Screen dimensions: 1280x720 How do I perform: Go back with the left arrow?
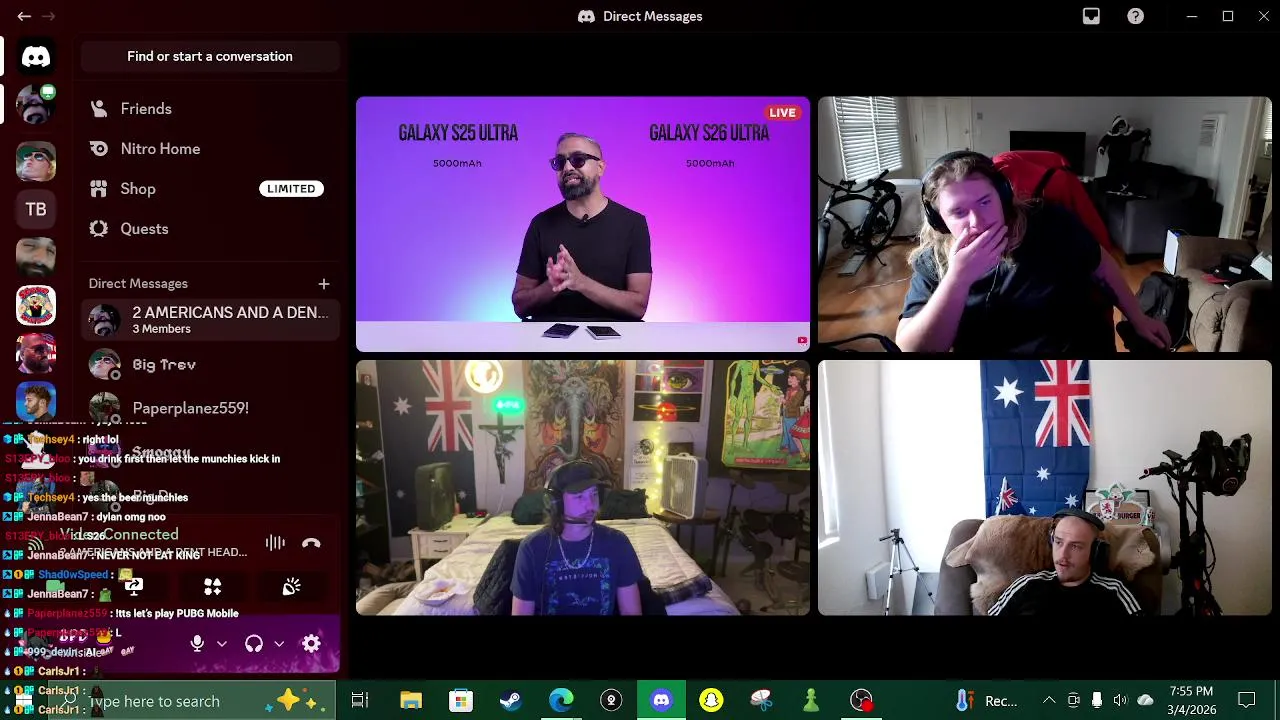24,16
